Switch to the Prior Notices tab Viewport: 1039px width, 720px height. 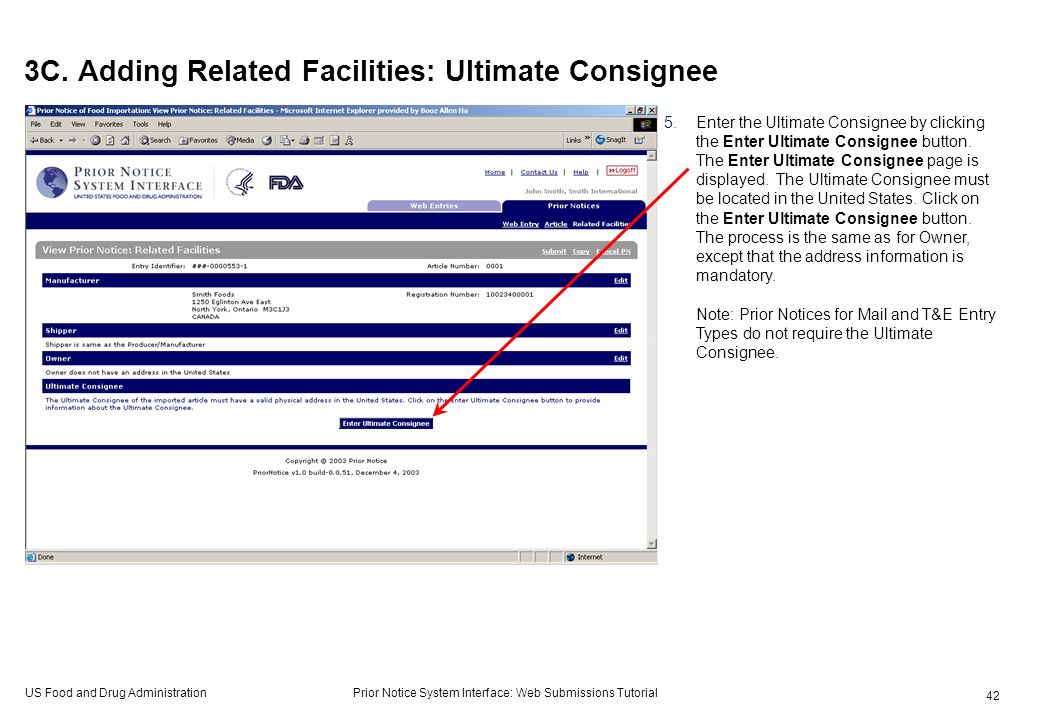(x=573, y=206)
